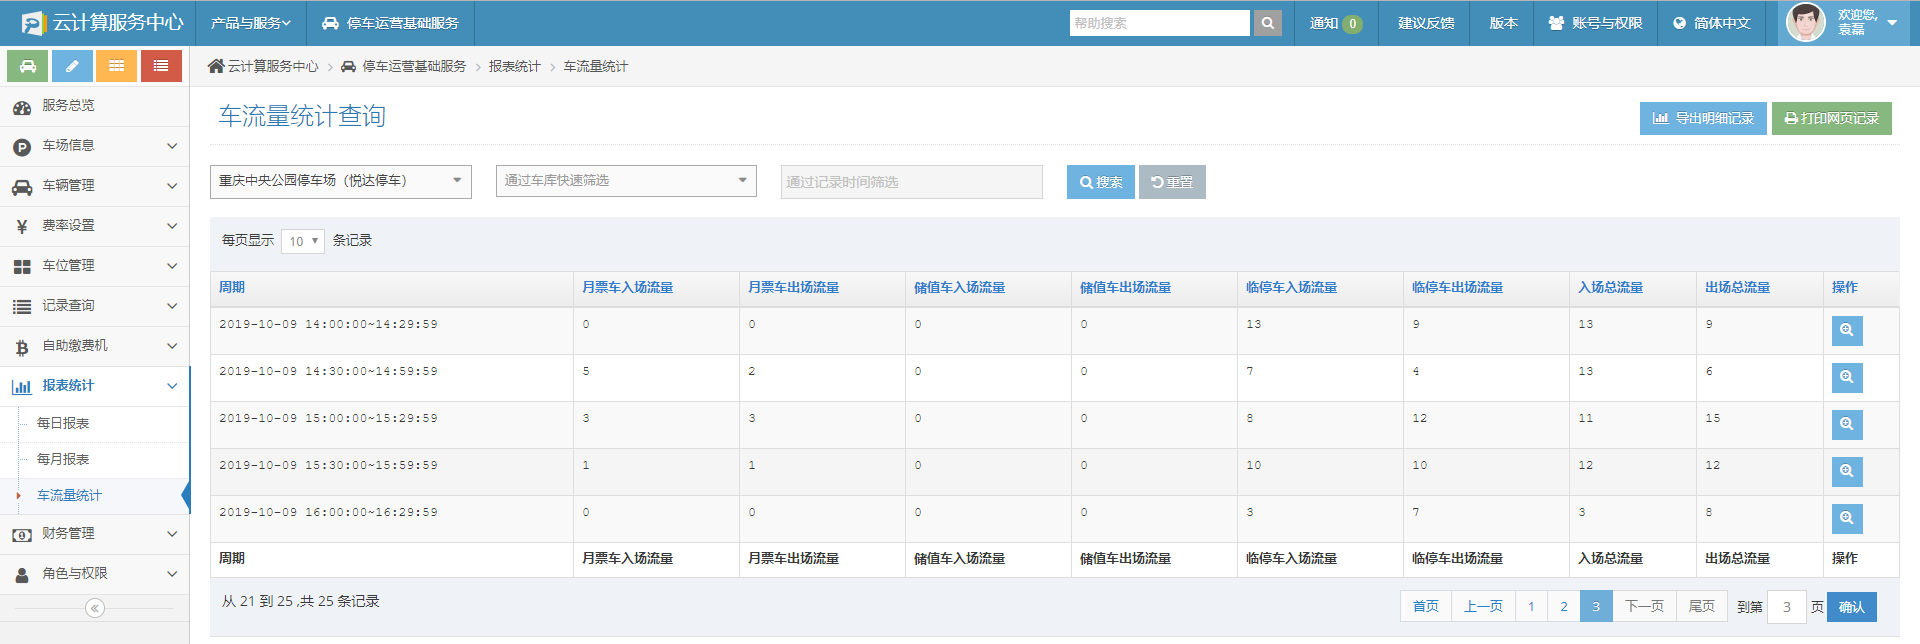Collapse the sidebar with double-arrow icon
Image resolution: width=1920 pixels, height=644 pixels.
(x=95, y=608)
